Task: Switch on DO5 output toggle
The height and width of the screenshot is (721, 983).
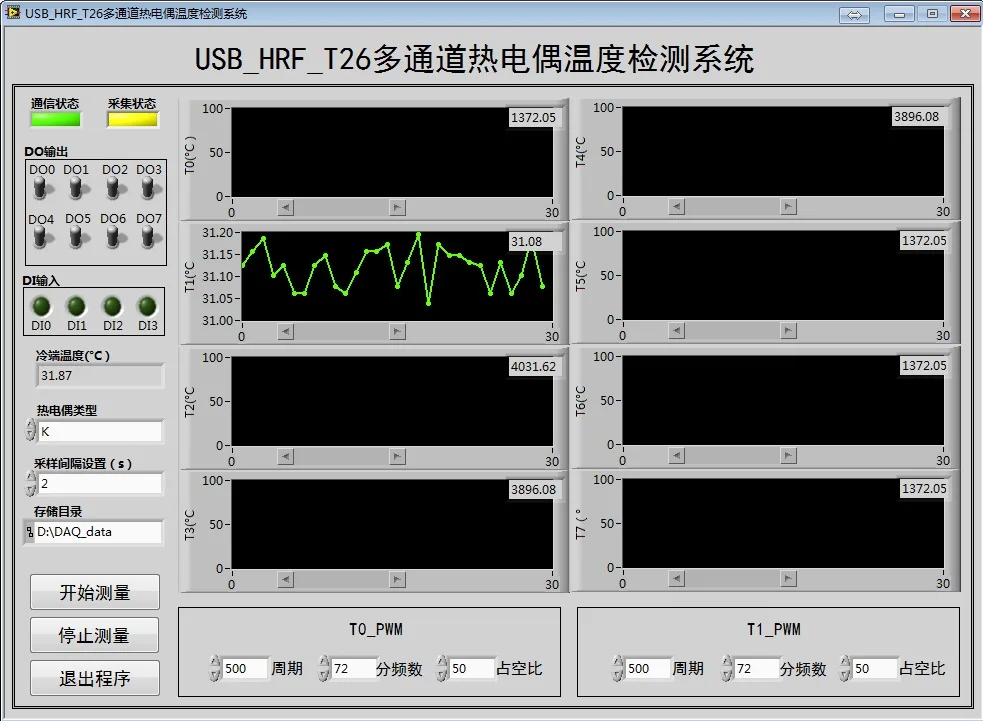Action: [76, 237]
